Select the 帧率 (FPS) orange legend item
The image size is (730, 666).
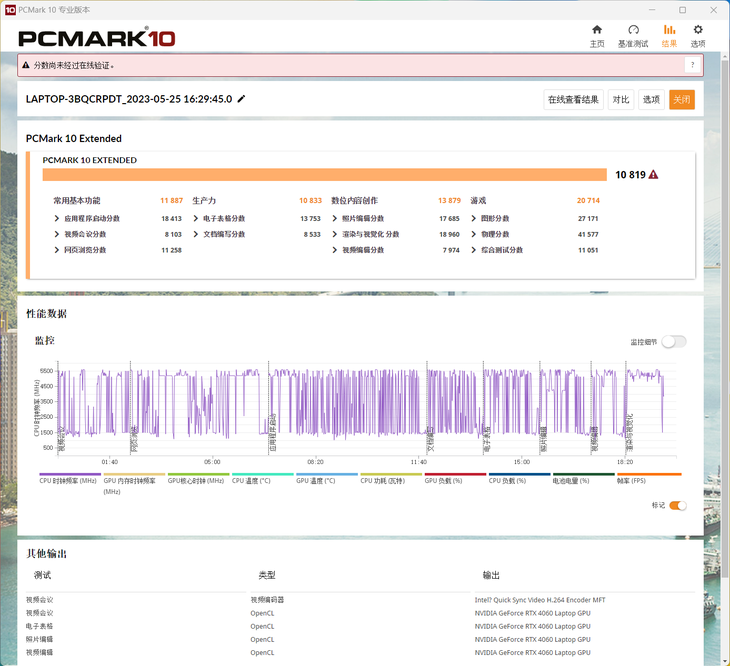(x=649, y=479)
